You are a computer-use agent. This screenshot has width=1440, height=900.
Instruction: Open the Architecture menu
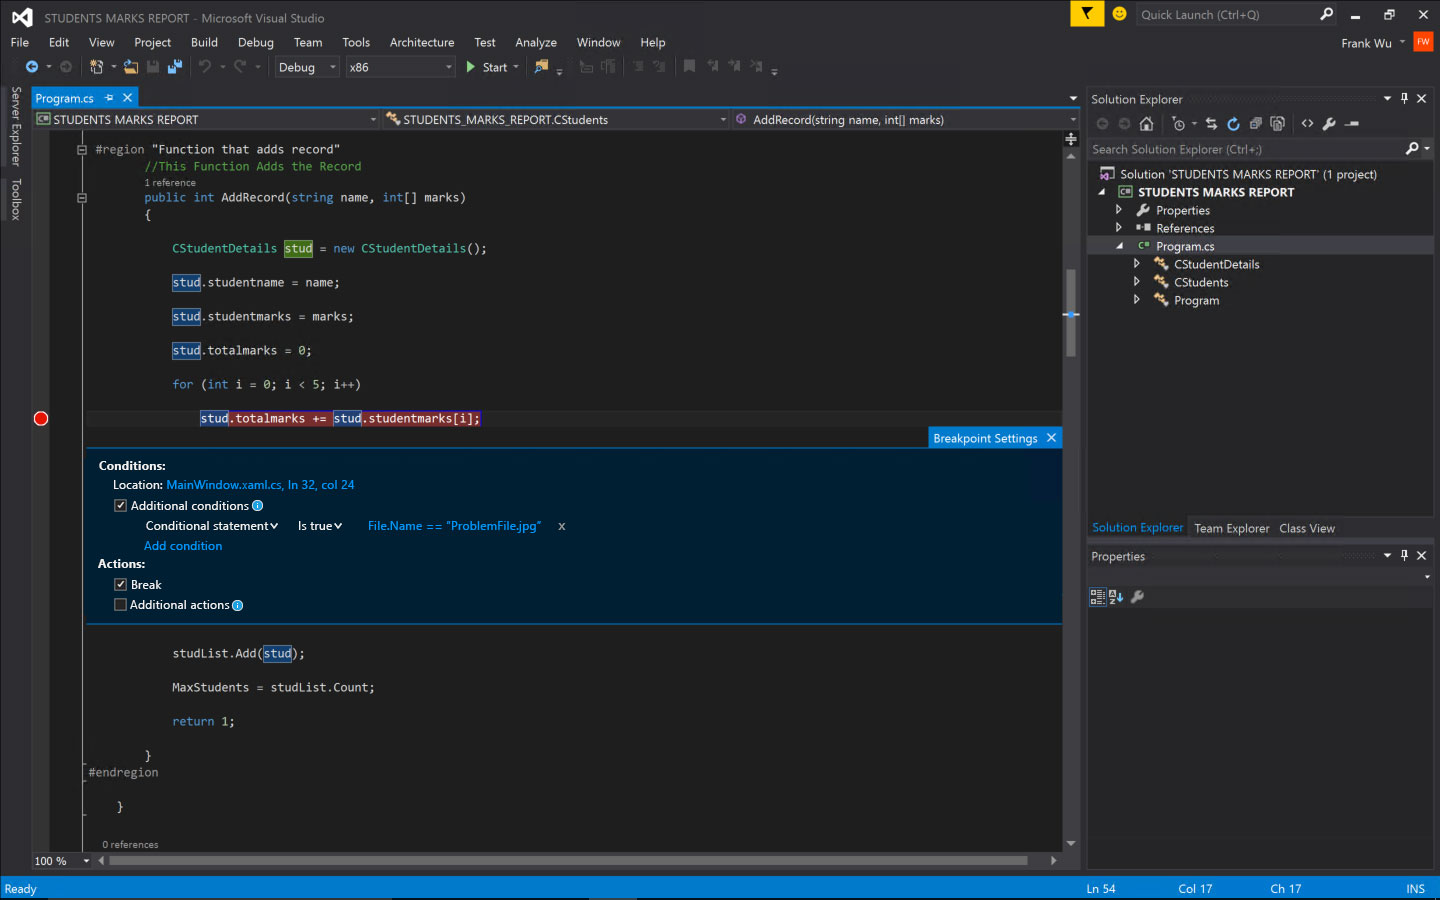[422, 42]
